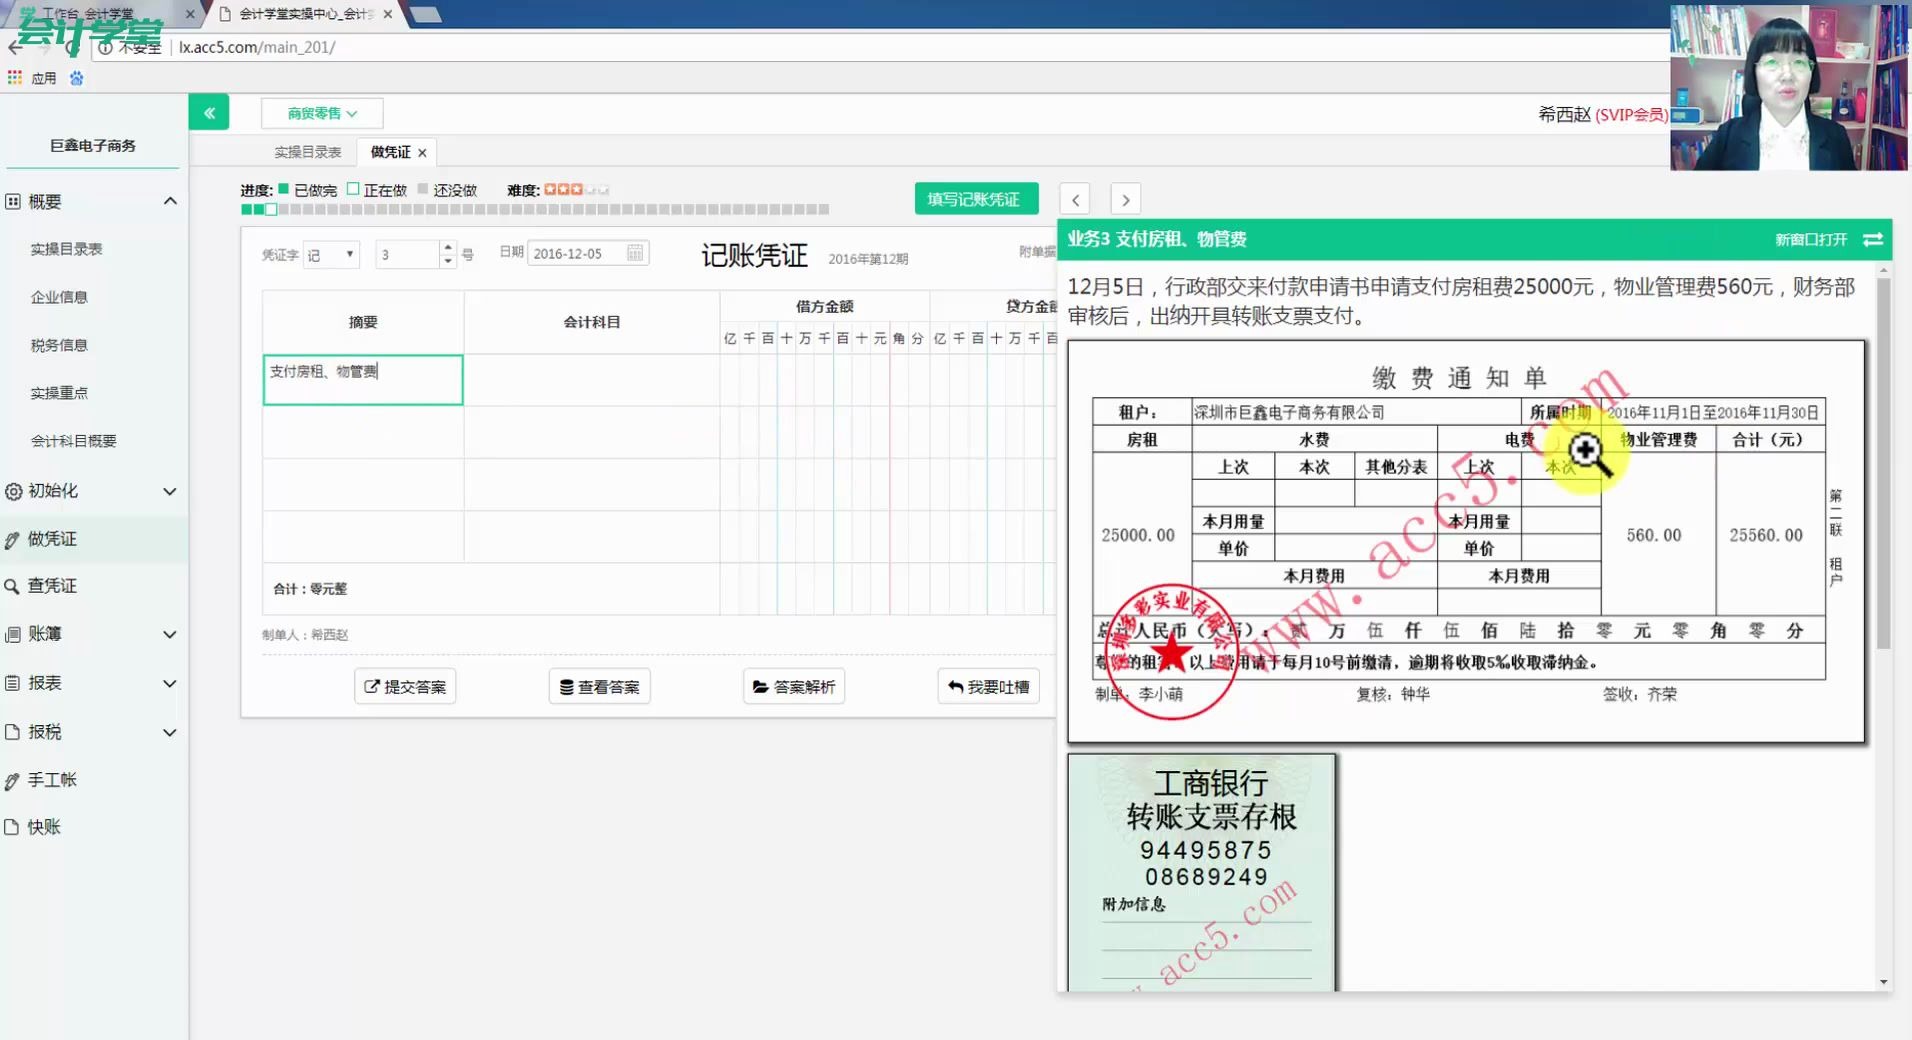1912x1040 pixels.
Task: Click the 概要 grid icon
Action: pos(13,201)
